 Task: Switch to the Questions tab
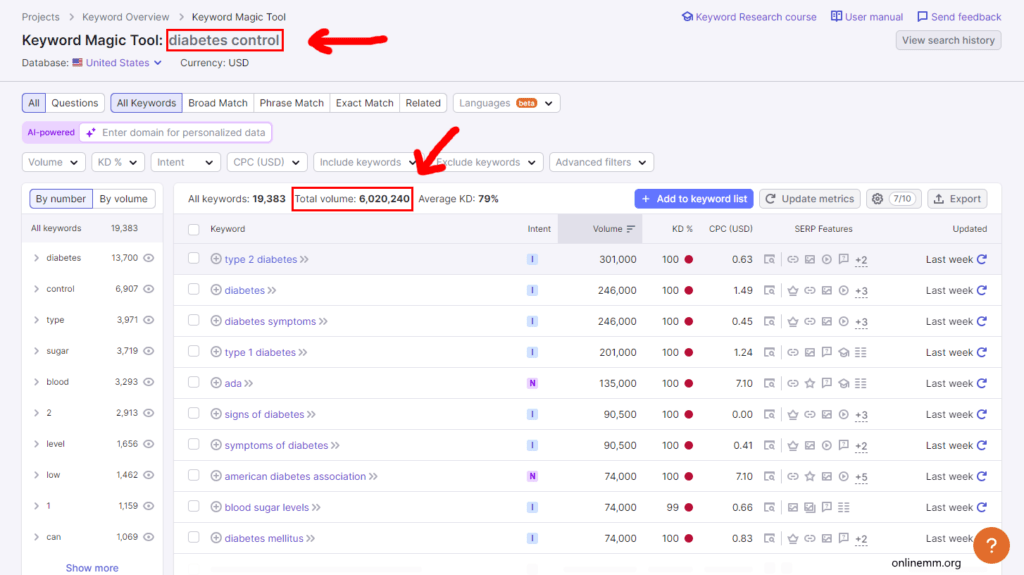[75, 103]
